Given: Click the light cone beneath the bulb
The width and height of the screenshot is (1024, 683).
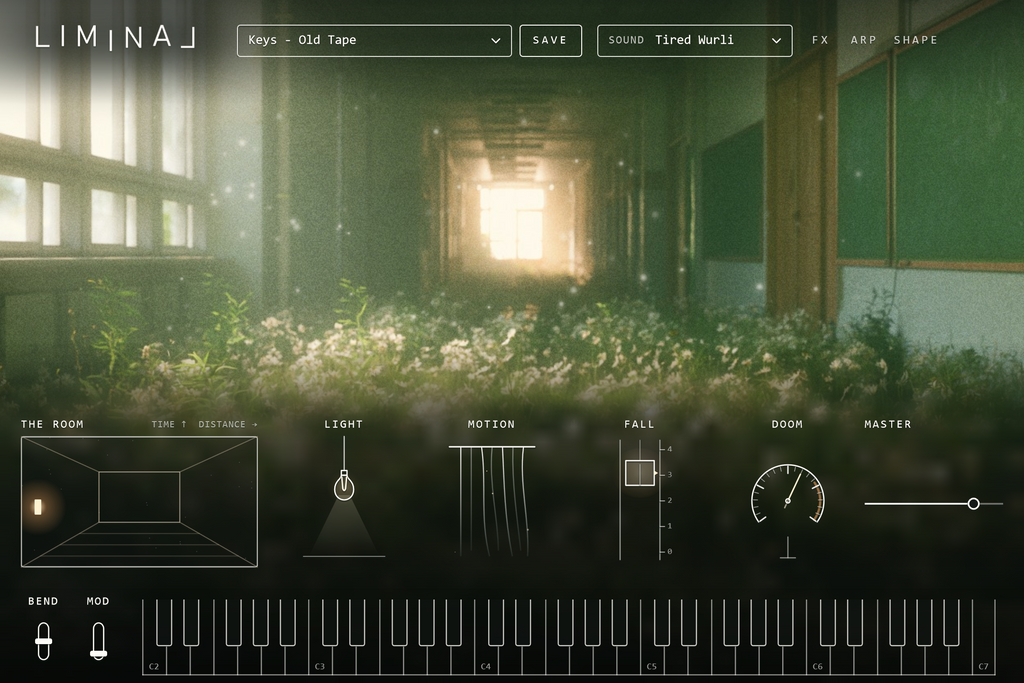Looking at the screenshot, I should [x=344, y=529].
